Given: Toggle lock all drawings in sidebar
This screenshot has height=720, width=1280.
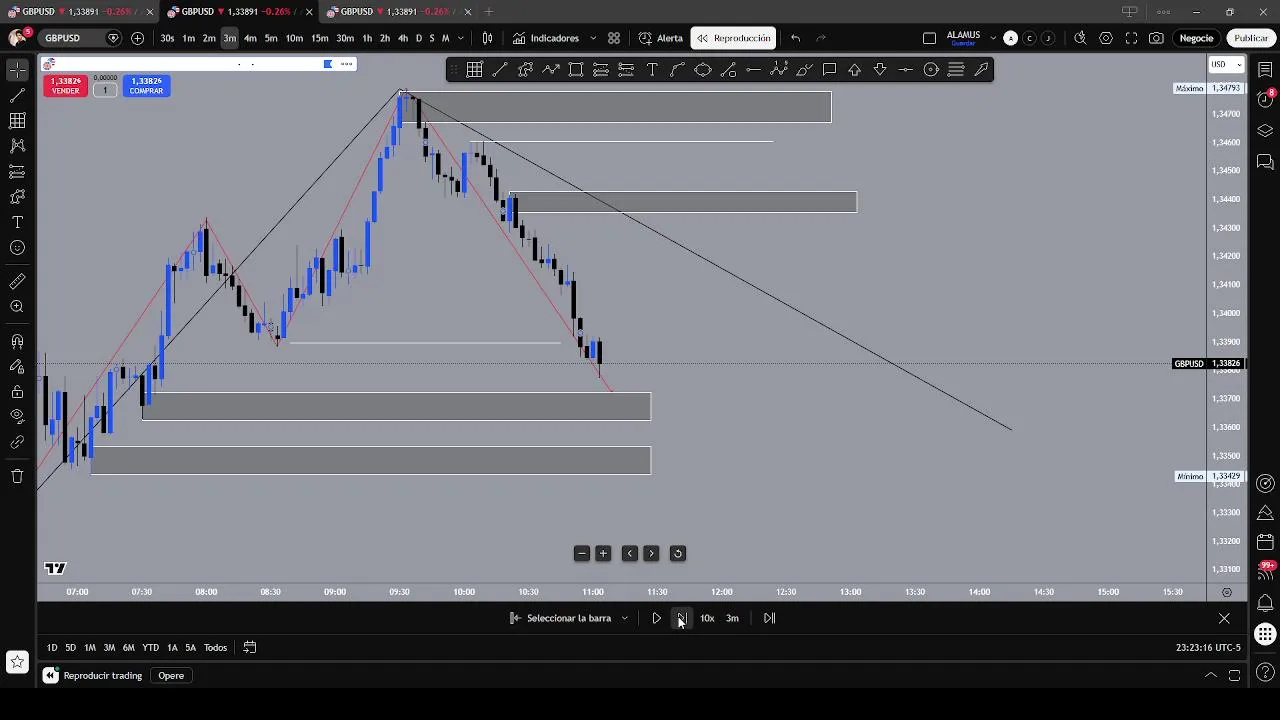Looking at the screenshot, I should coord(17,392).
